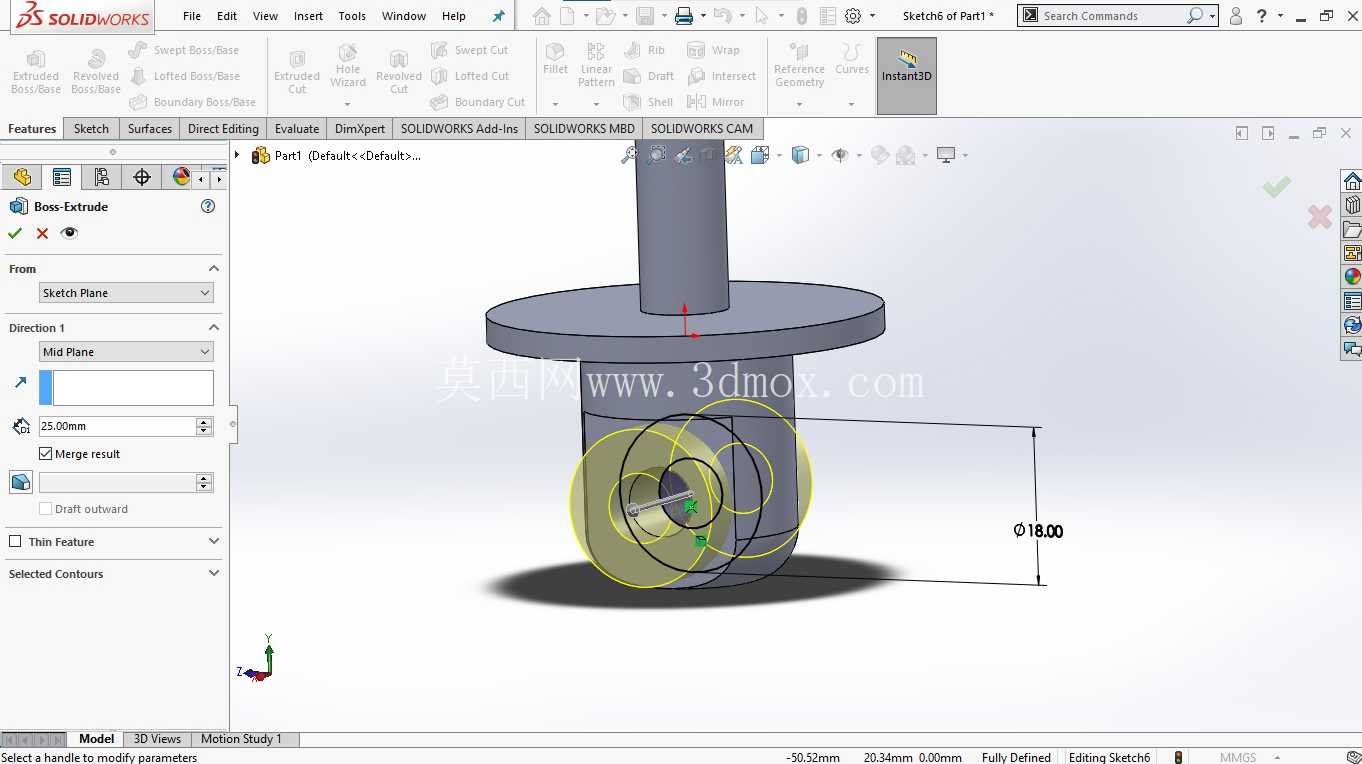The height and width of the screenshot is (764, 1362).
Task: Pin the menu bar pushpin
Action: [499, 16]
